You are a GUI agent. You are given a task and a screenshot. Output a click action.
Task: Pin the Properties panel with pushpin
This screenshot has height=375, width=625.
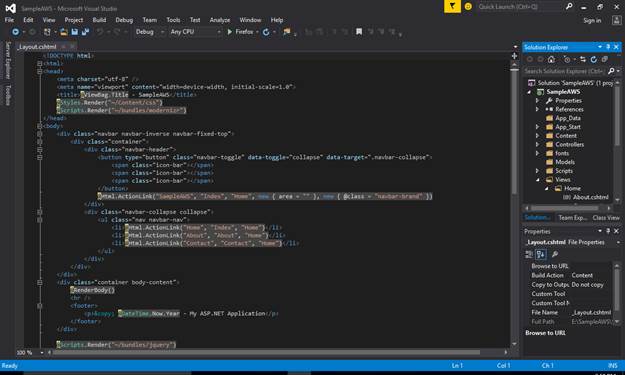pyautogui.click(x=608, y=231)
